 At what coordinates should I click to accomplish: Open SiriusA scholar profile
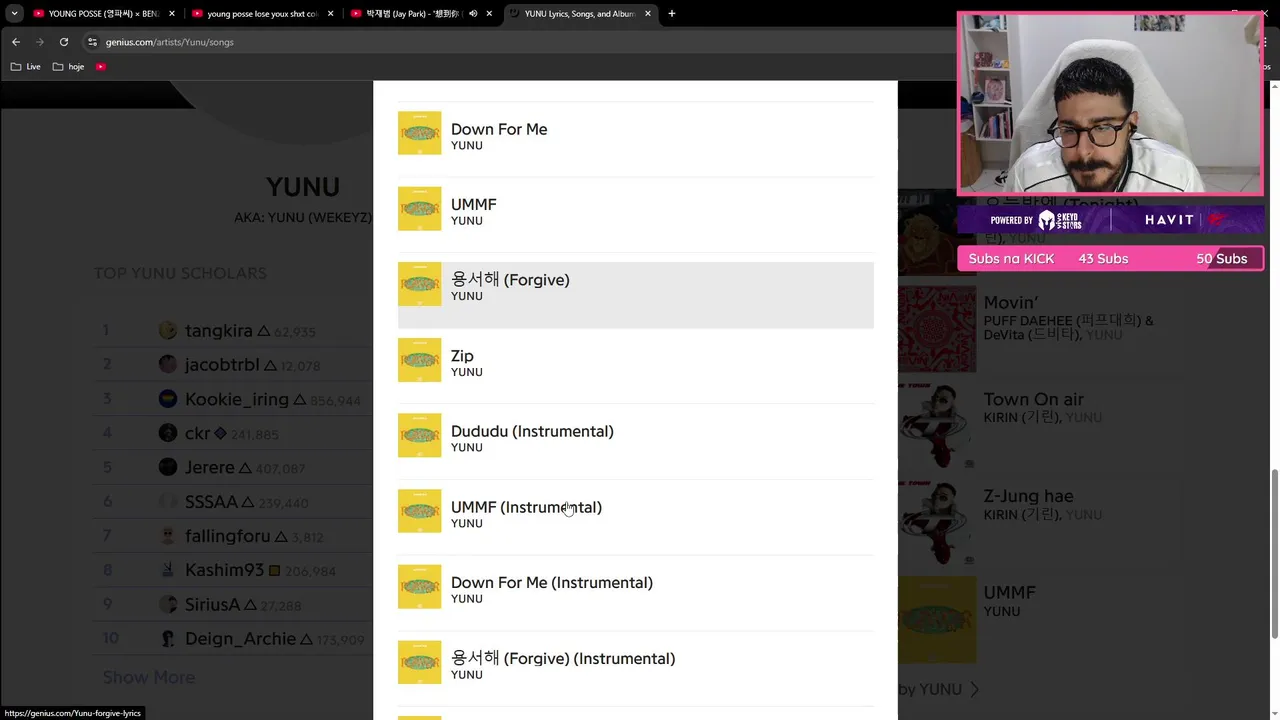tap(213, 604)
